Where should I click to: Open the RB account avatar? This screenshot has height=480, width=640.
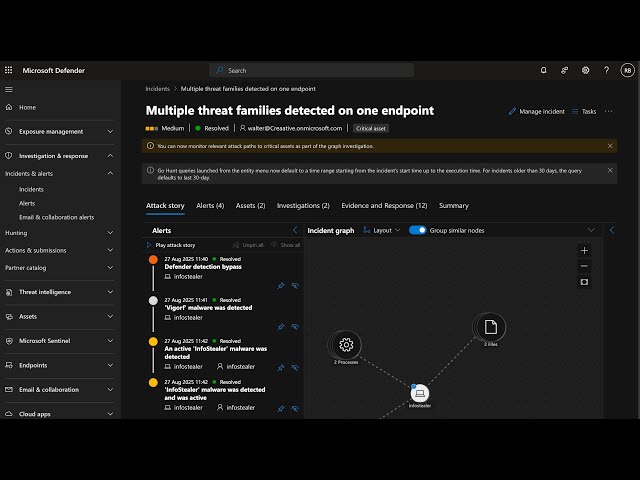click(627, 70)
